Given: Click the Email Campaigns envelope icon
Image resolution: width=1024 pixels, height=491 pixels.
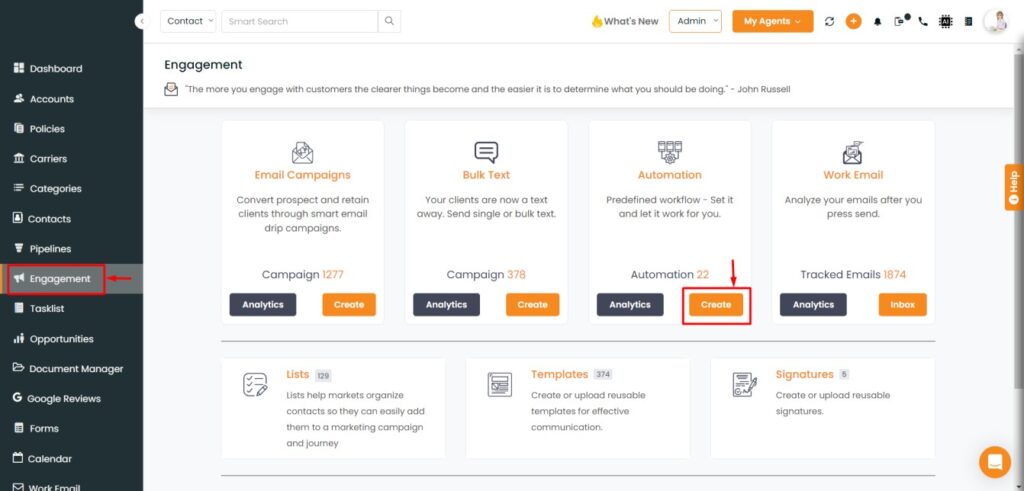Looking at the screenshot, I should tap(302, 152).
